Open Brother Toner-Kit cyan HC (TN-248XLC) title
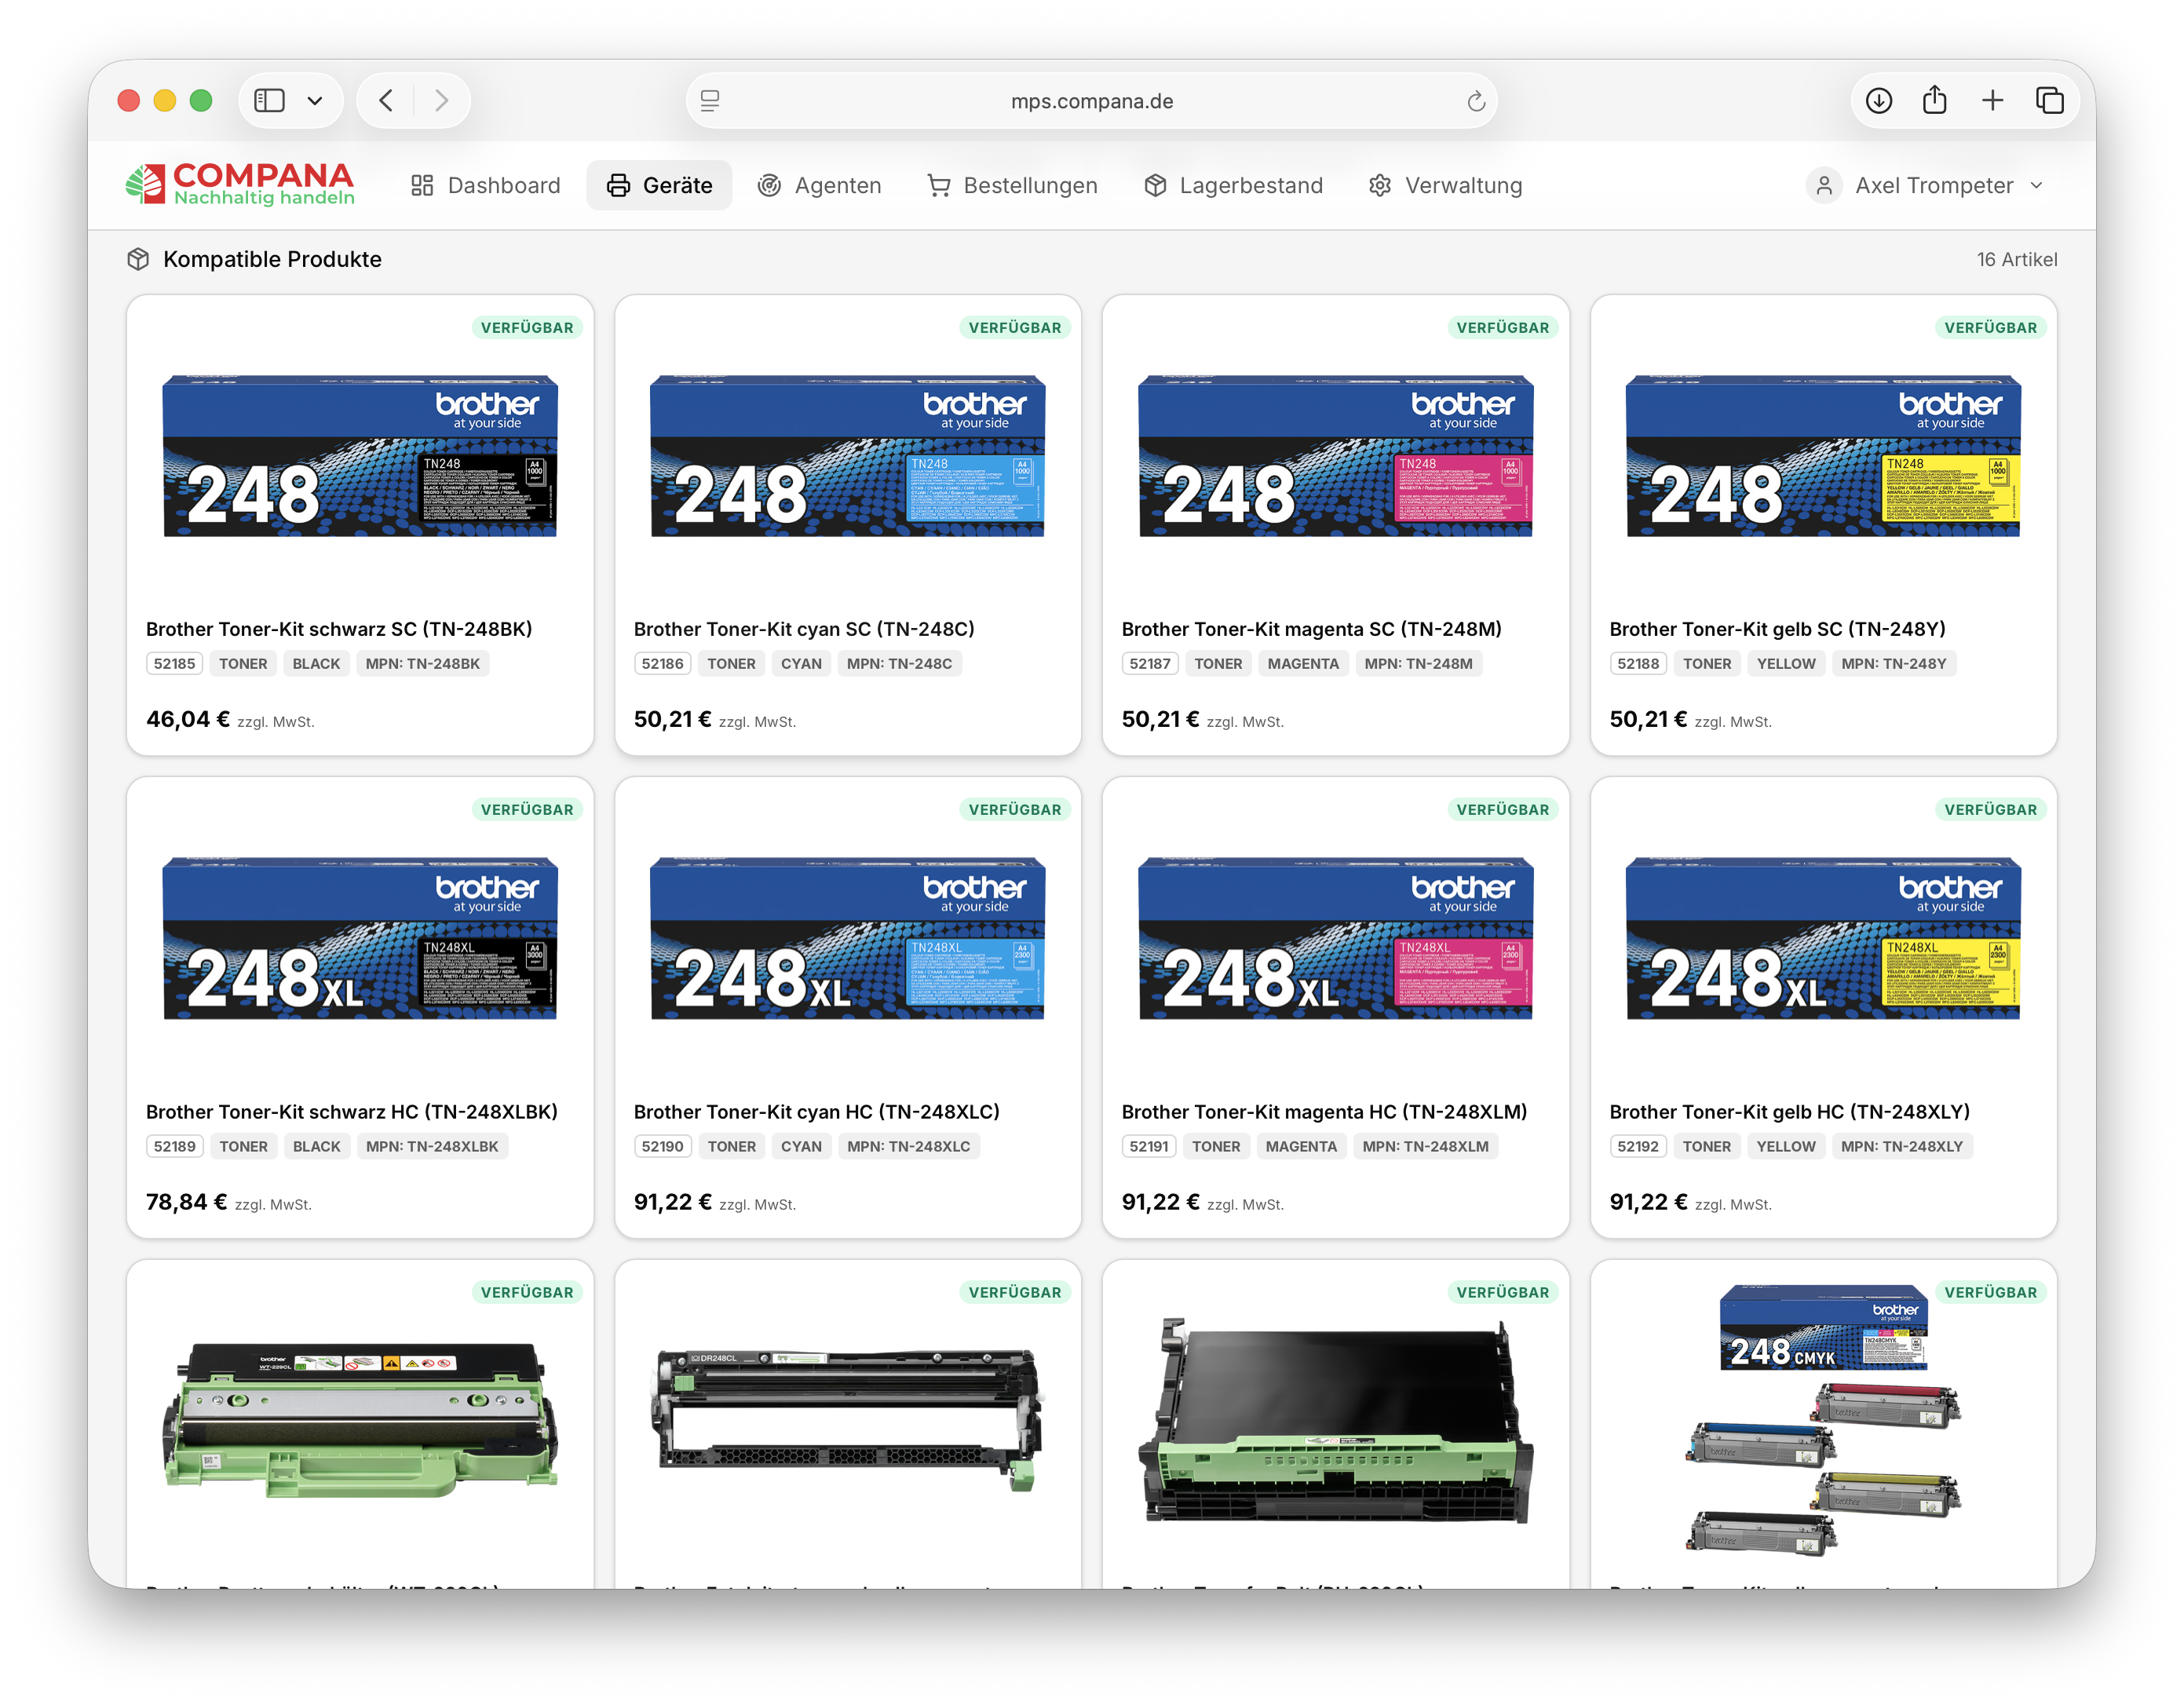This screenshot has height=1705, width=2184. click(x=817, y=1111)
